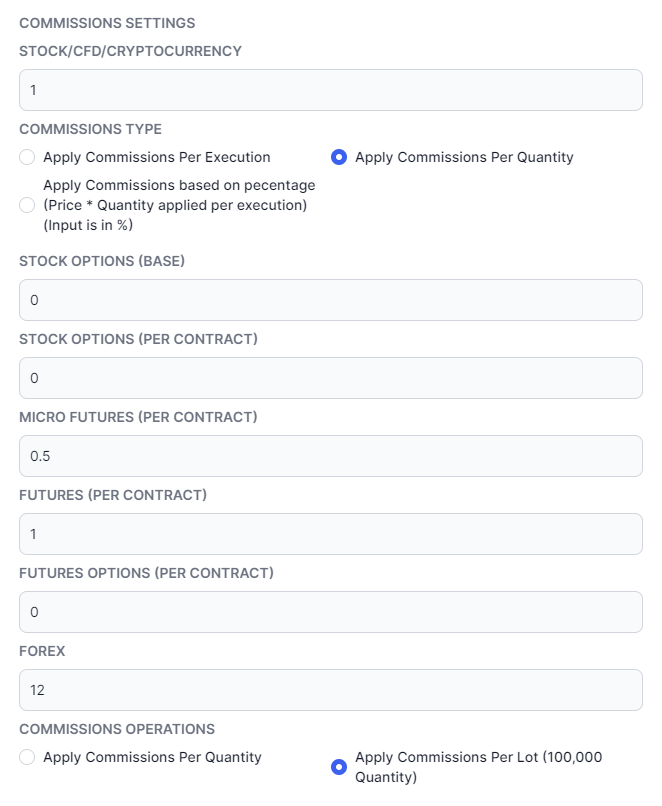Select Per Quantity radio under Commissions Operations
Screen dimensions: 662x806
pos(27,757)
